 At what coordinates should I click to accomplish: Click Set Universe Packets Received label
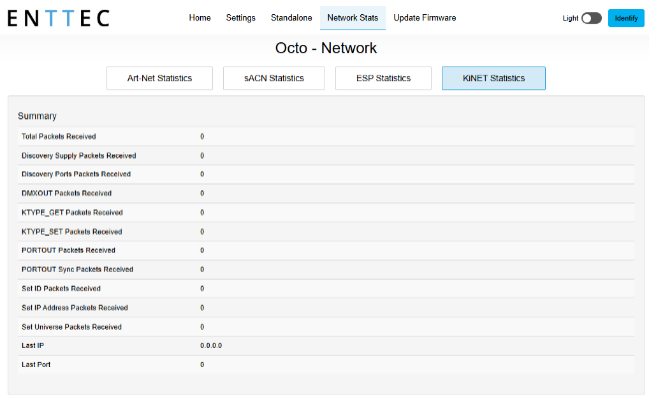tap(72, 327)
